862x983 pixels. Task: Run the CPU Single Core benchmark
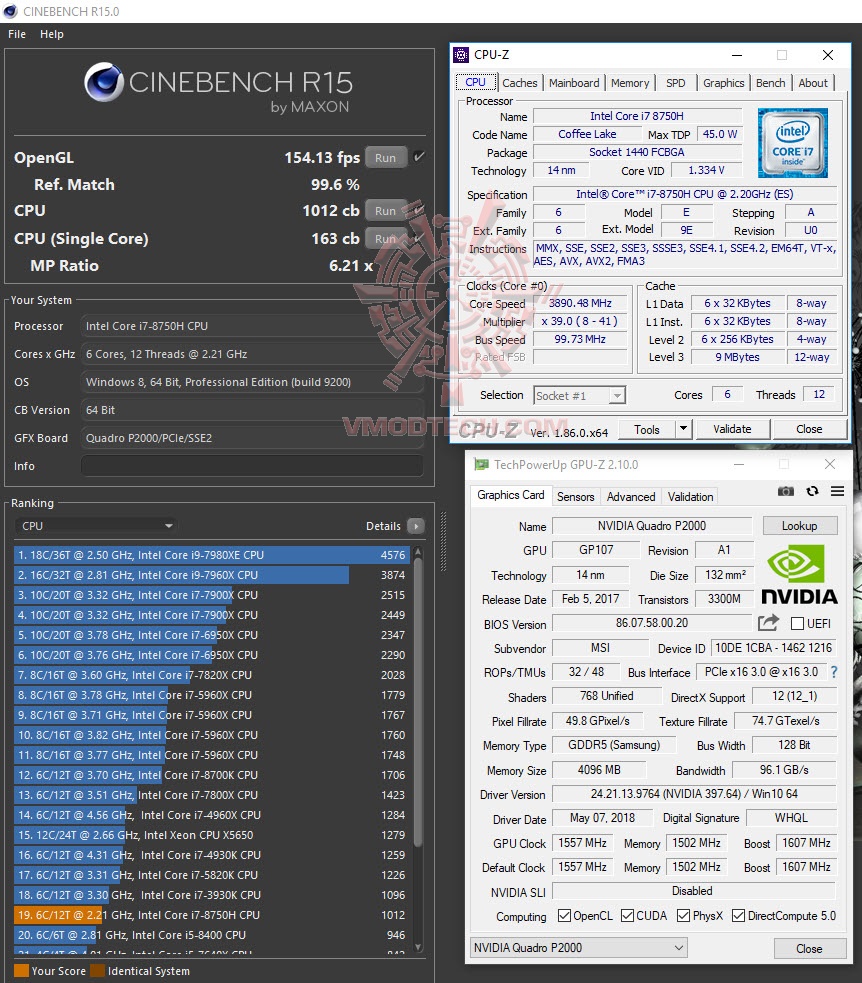tap(386, 238)
